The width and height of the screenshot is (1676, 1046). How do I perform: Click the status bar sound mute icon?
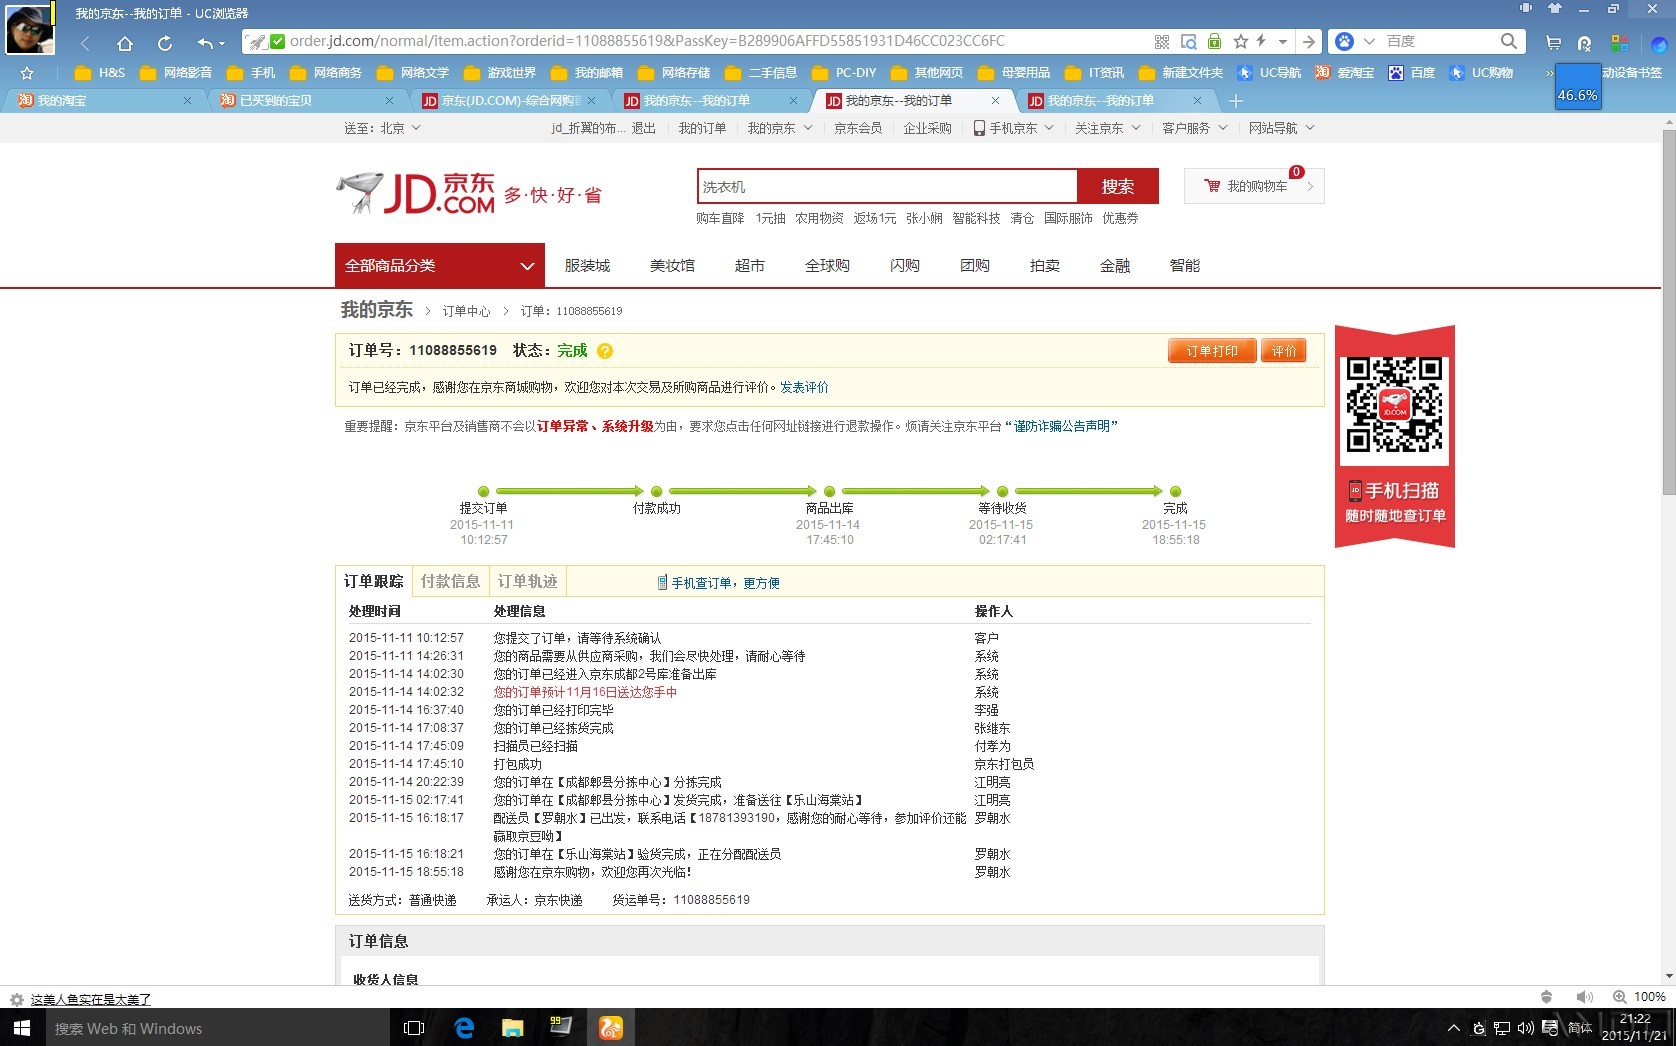1585,997
